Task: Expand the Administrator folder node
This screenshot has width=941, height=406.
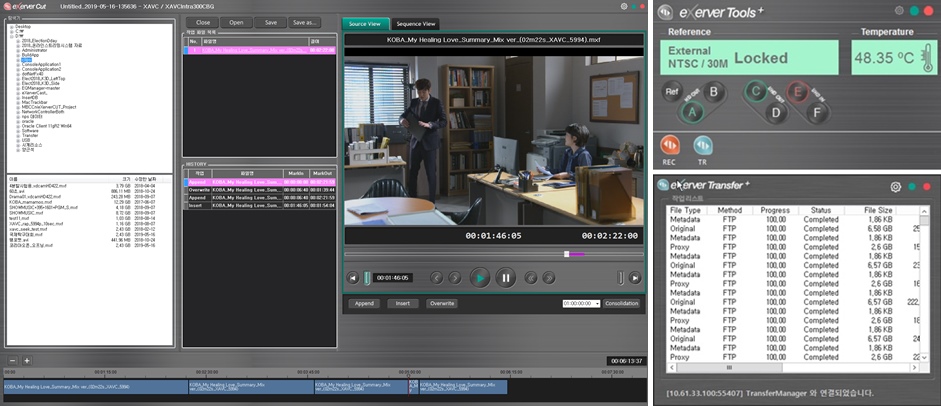Action: 20,50
